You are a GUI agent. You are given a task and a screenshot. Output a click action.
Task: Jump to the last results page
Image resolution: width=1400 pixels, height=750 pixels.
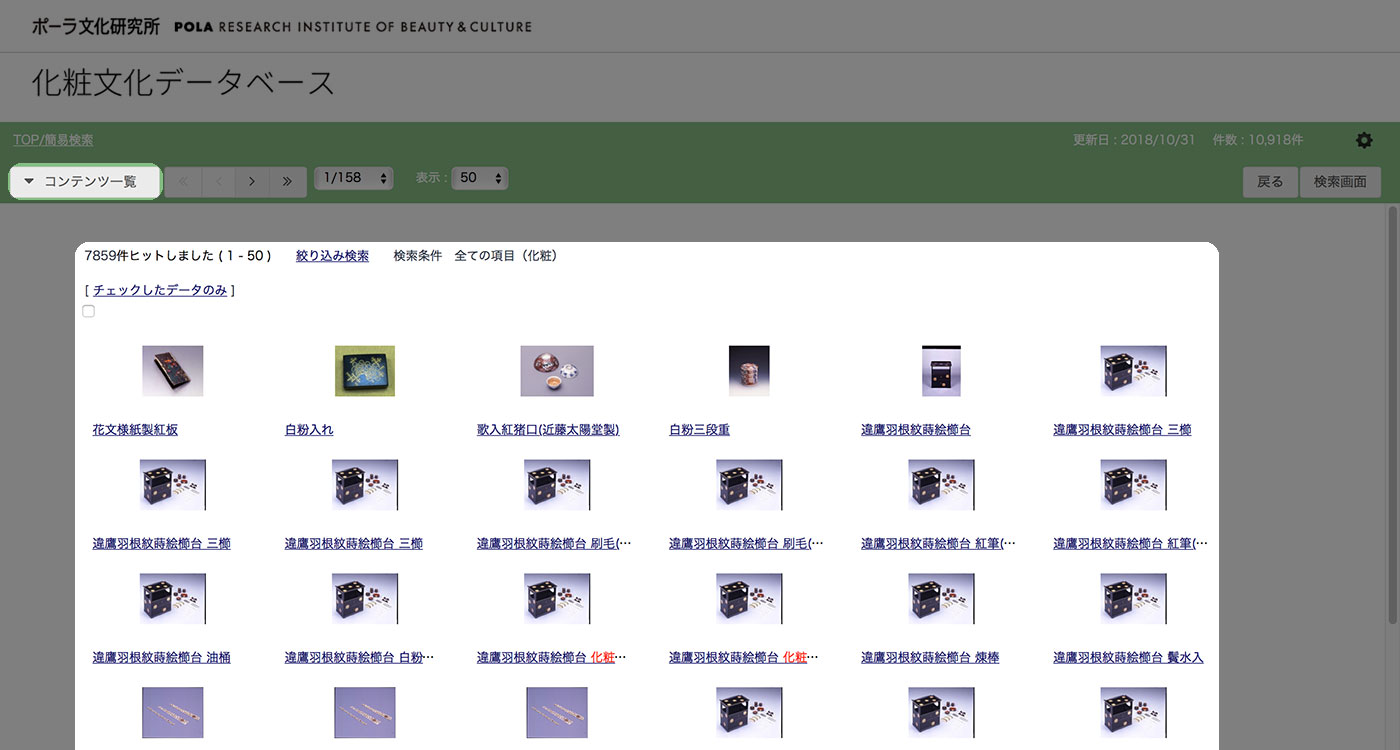[288, 181]
